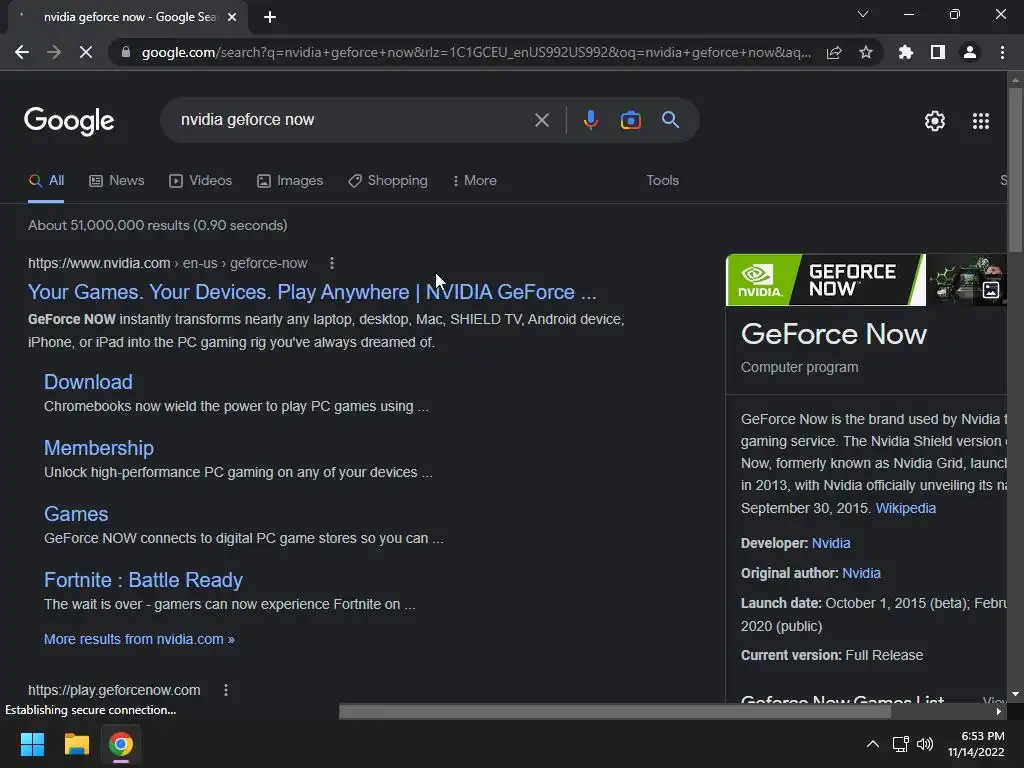Open the Chrome extensions puzzle icon
The height and width of the screenshot is (768, 1024).
[x=906, y=52]
